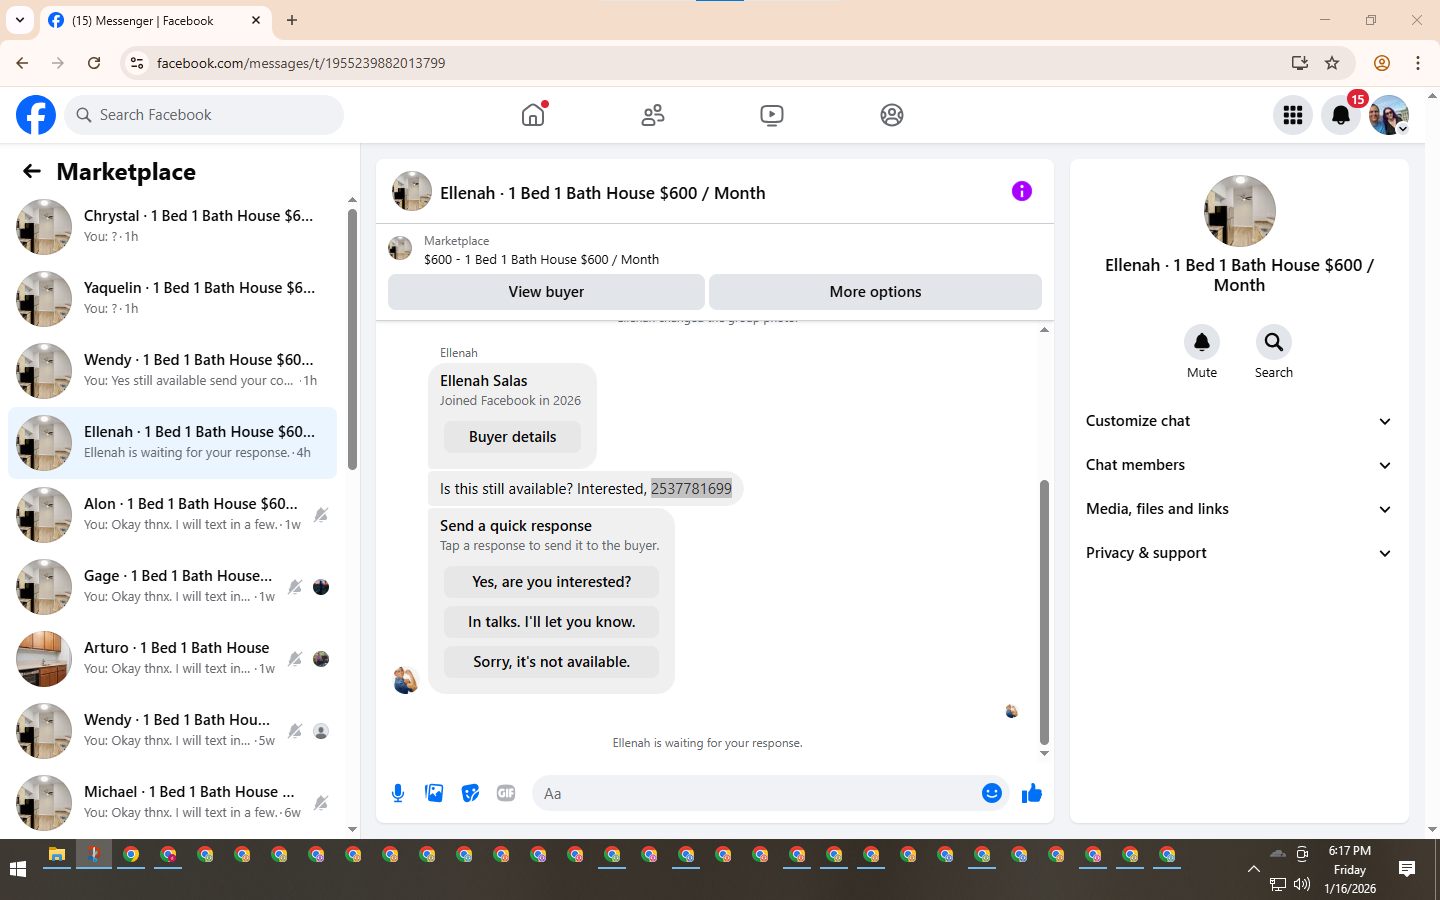Expand Customize chat section

click(1239, 421)
